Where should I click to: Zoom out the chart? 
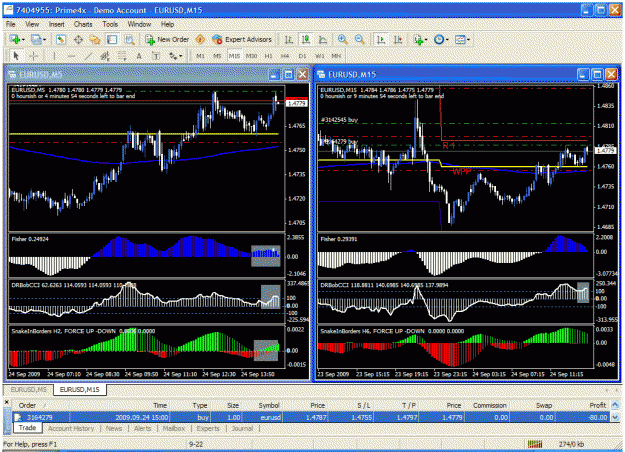(x=359, y=39)
